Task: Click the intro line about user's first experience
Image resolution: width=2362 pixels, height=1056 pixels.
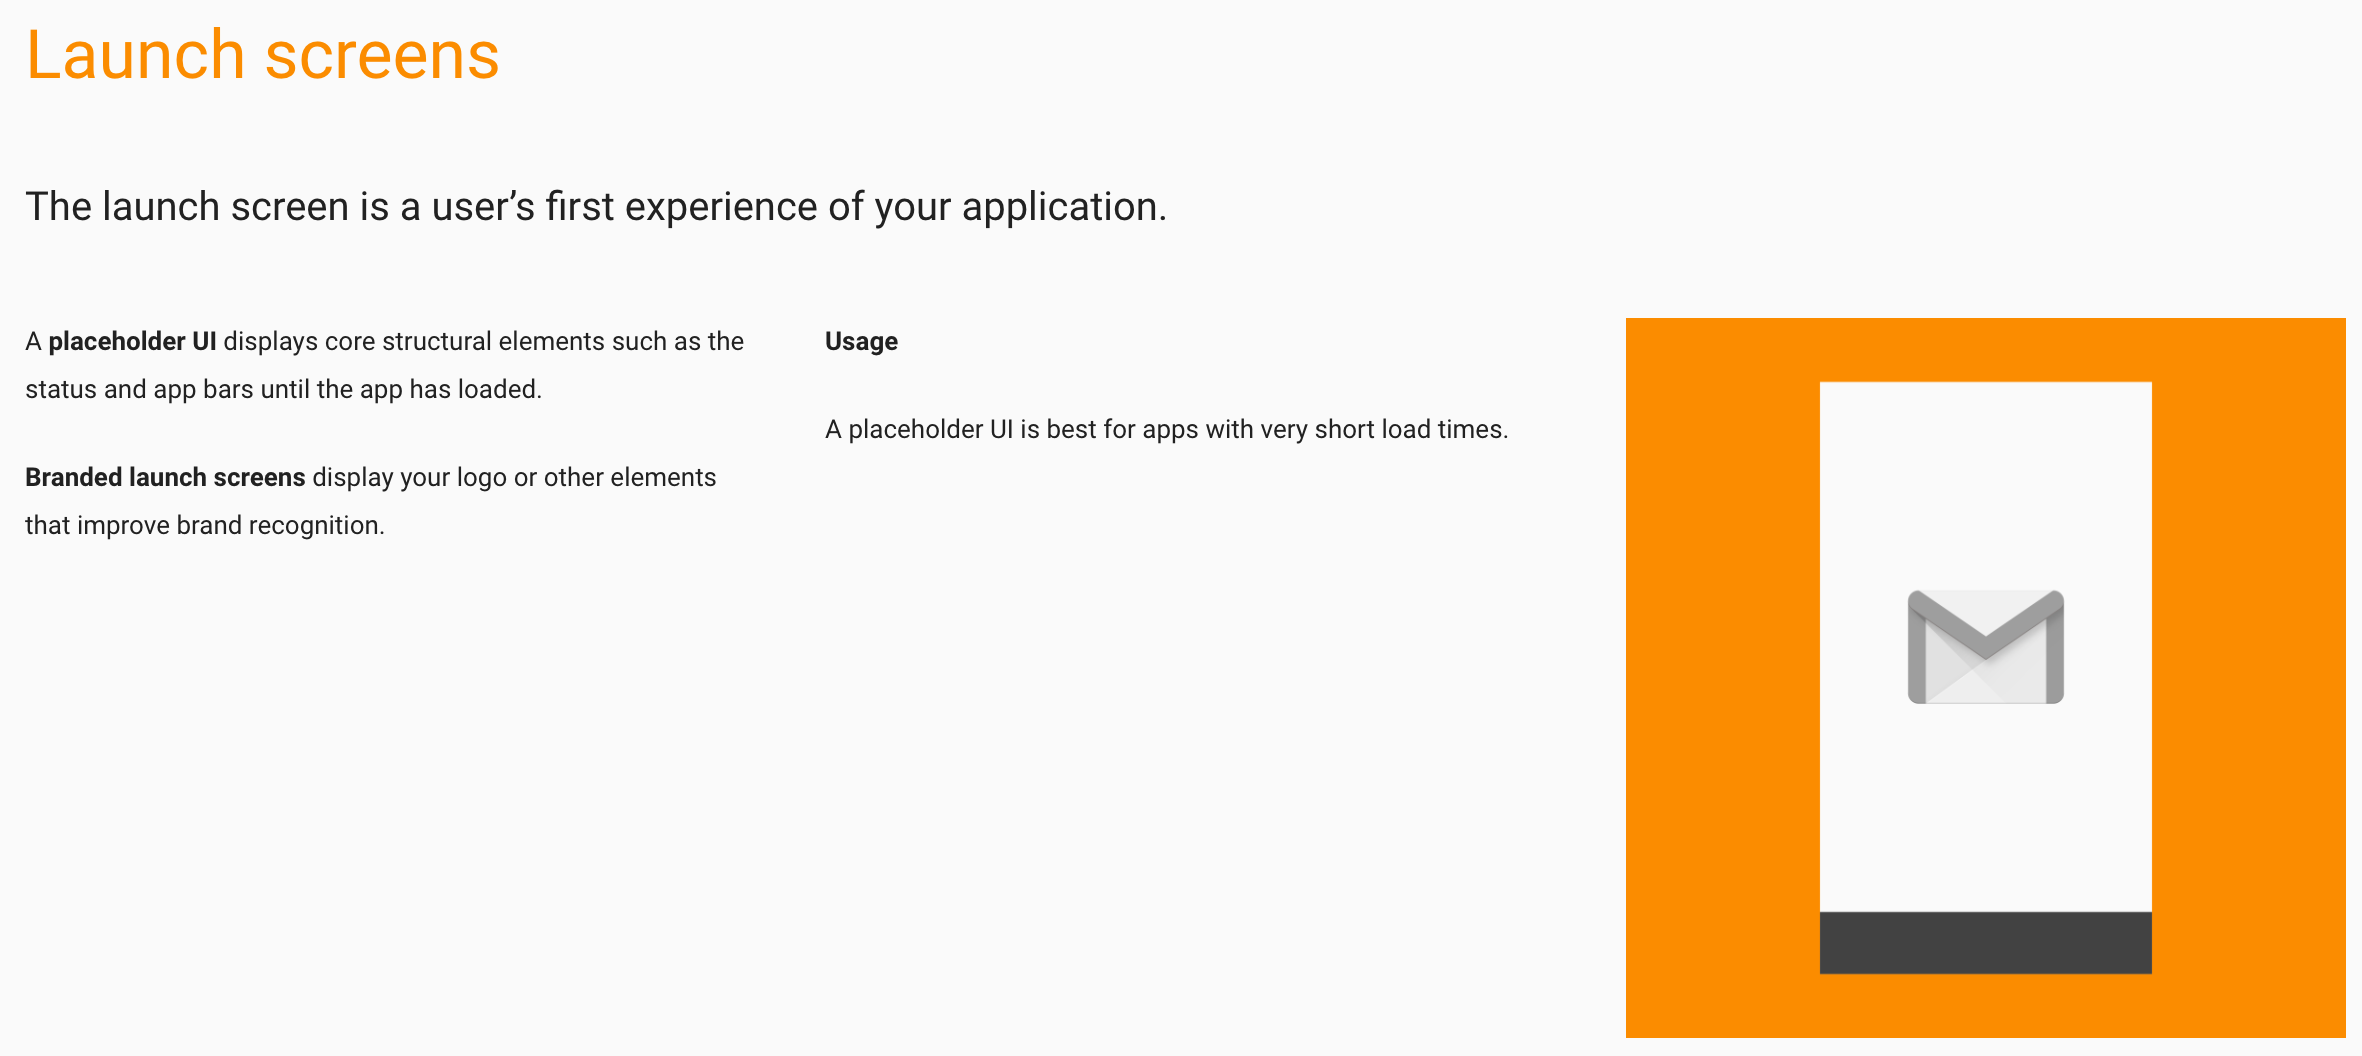Action: [x=596, y=207]
